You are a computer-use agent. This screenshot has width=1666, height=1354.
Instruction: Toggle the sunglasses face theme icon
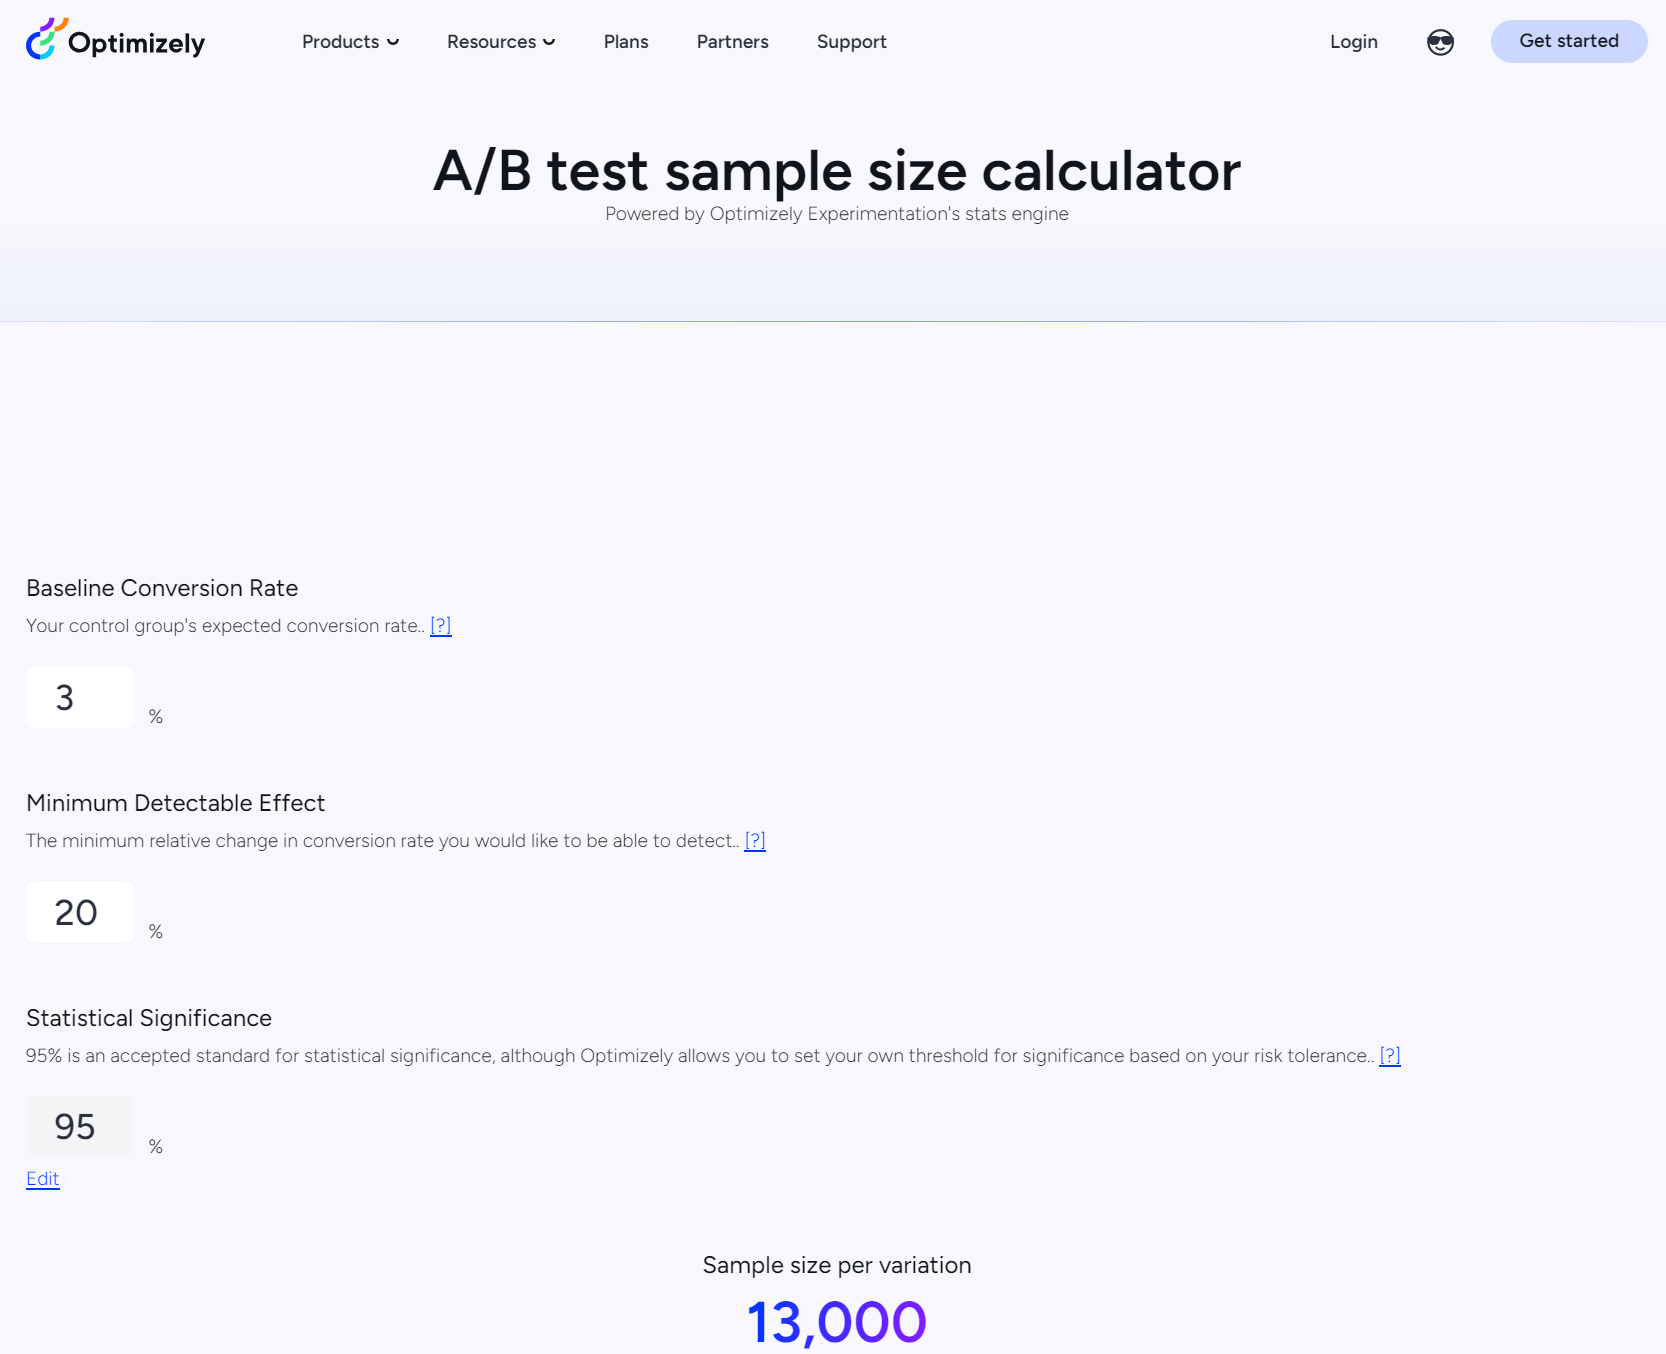coord(1440,42)
